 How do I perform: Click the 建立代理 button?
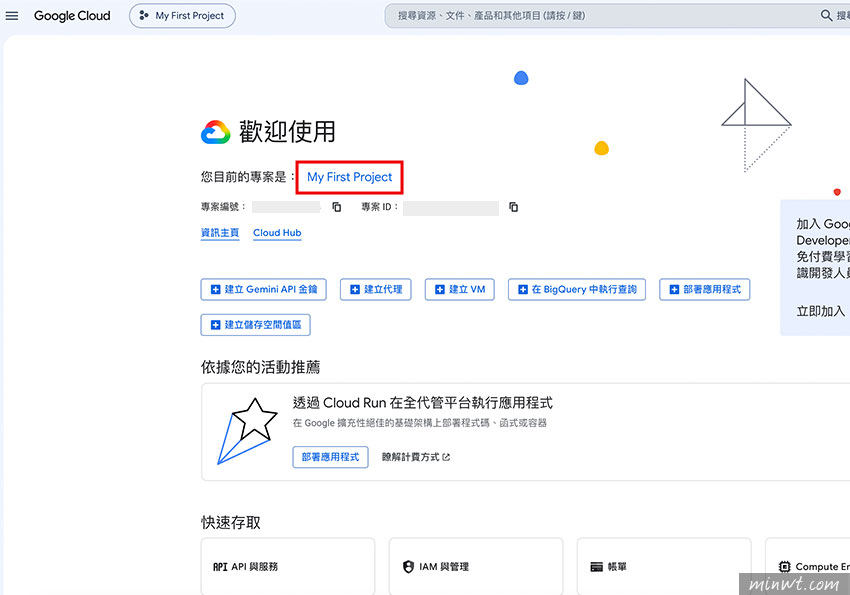coord(376,289)
